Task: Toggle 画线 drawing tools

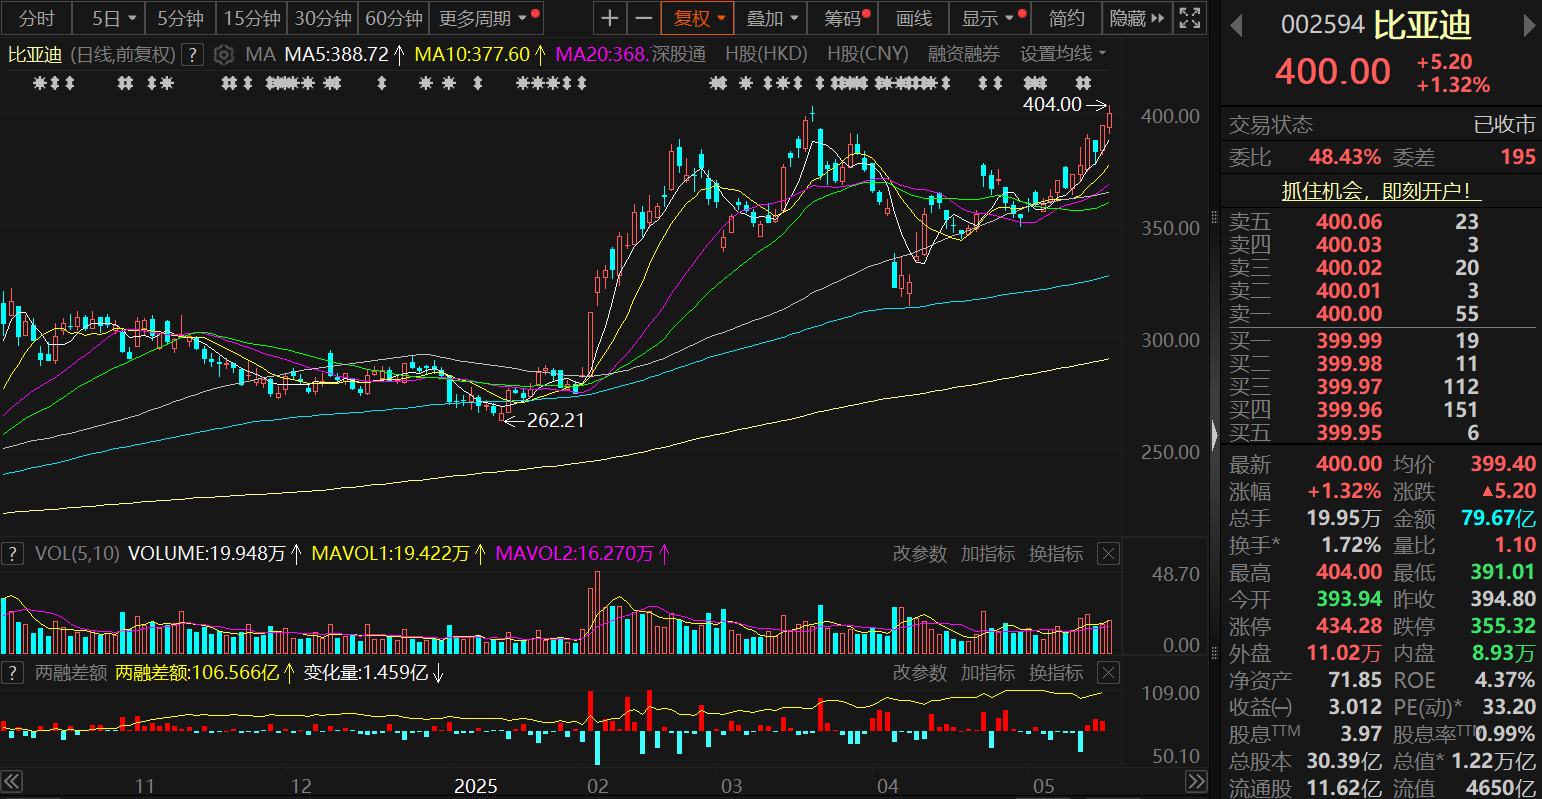Action: coord(913,18)
